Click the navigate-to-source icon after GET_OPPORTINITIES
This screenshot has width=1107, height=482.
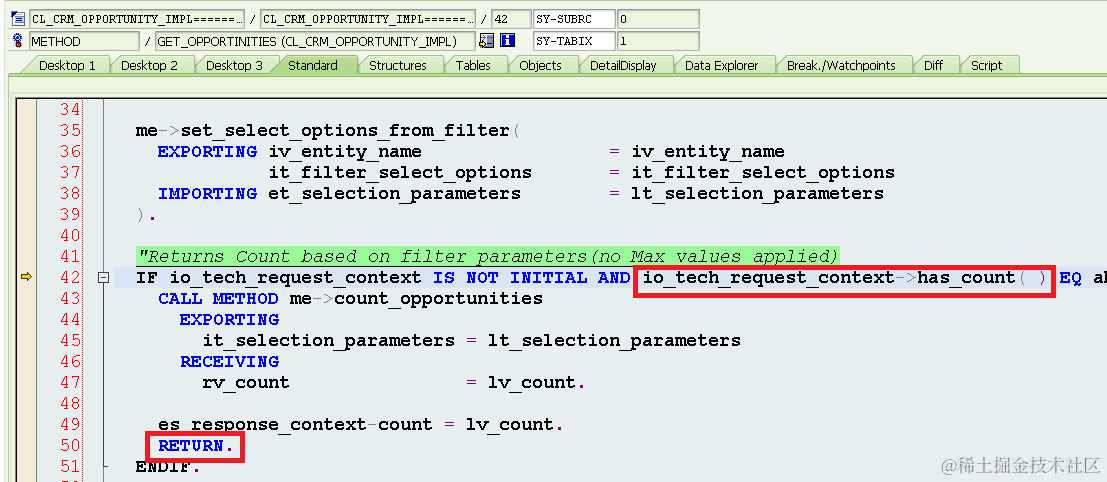point(486,41)
